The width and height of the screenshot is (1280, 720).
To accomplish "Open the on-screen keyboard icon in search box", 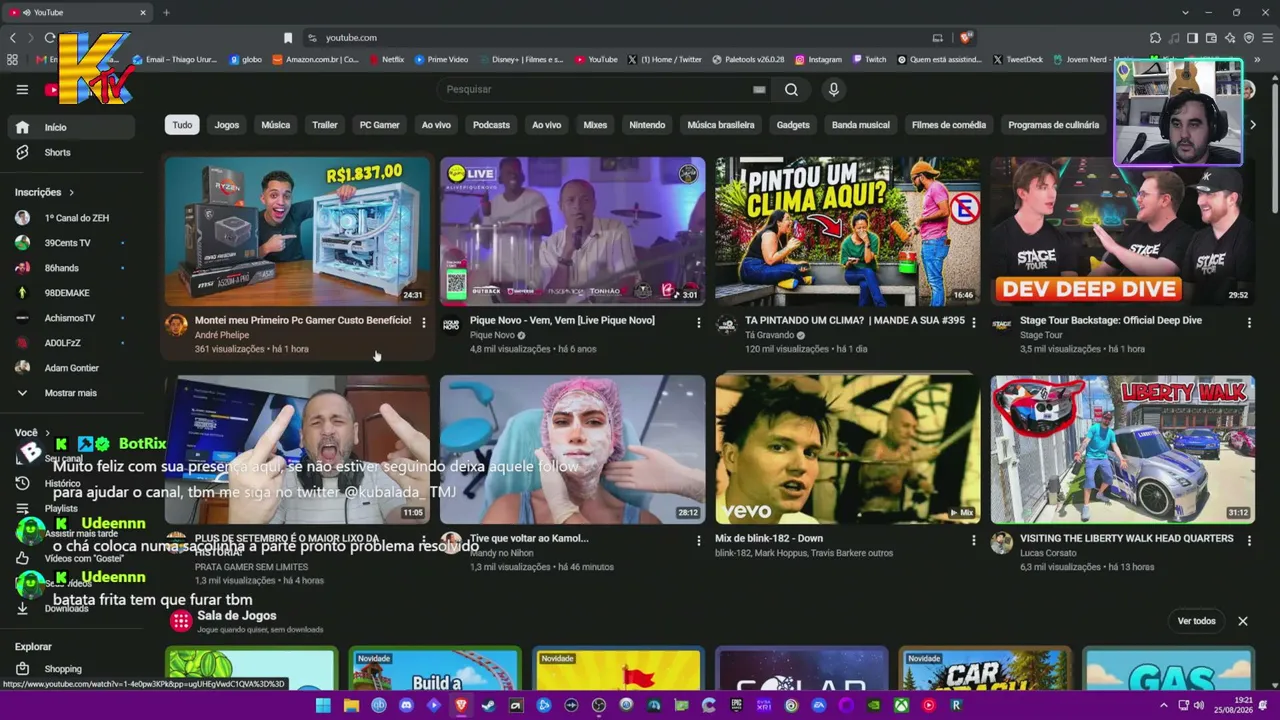I will tap(759, 89).
